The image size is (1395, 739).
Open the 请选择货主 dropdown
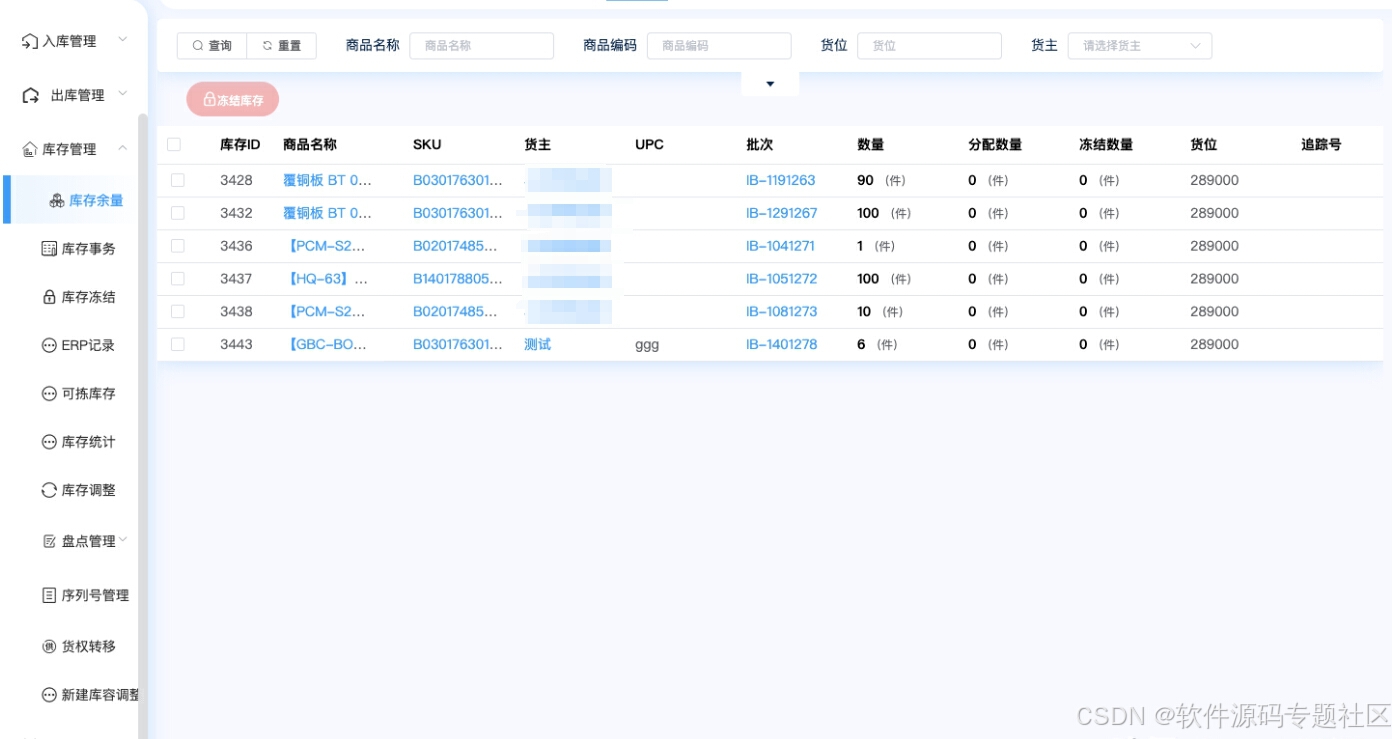[x=1138, y=45]
